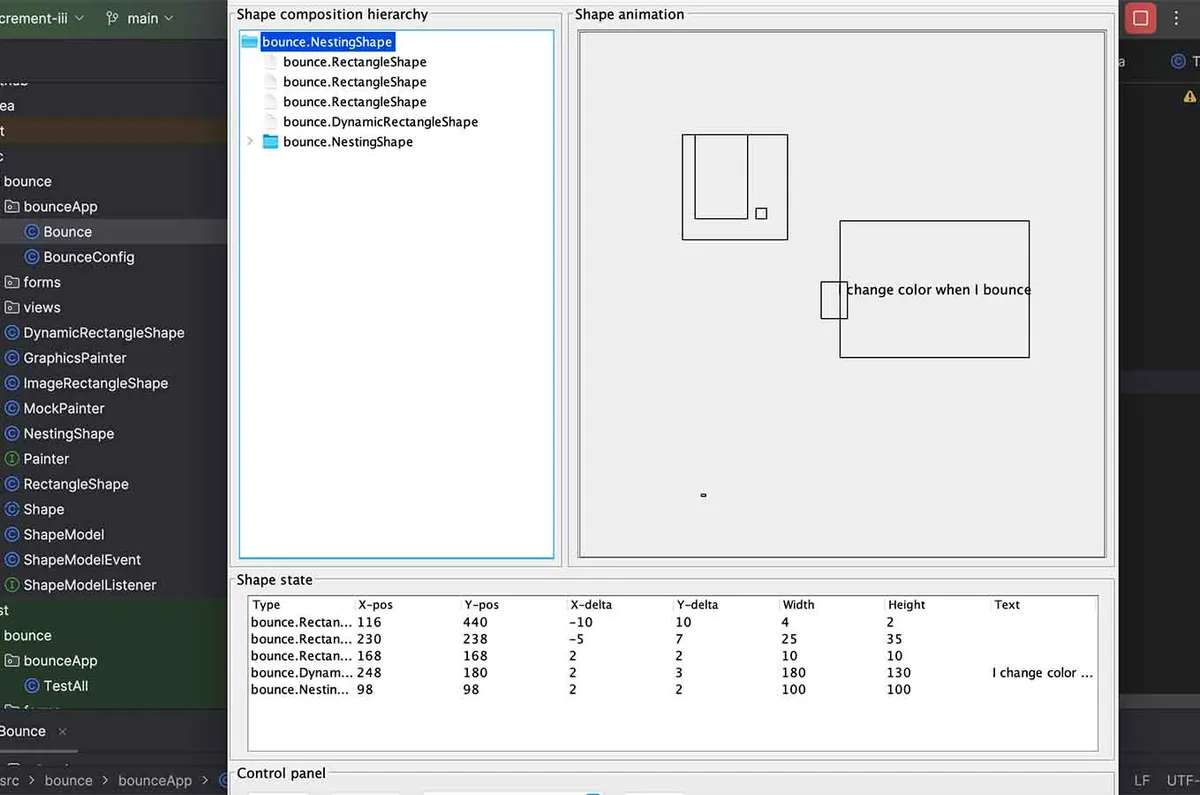Click the root NestingShape folder icon
Image resolution: width=1200 pixels, height=795 pixels.
[250, 42]
